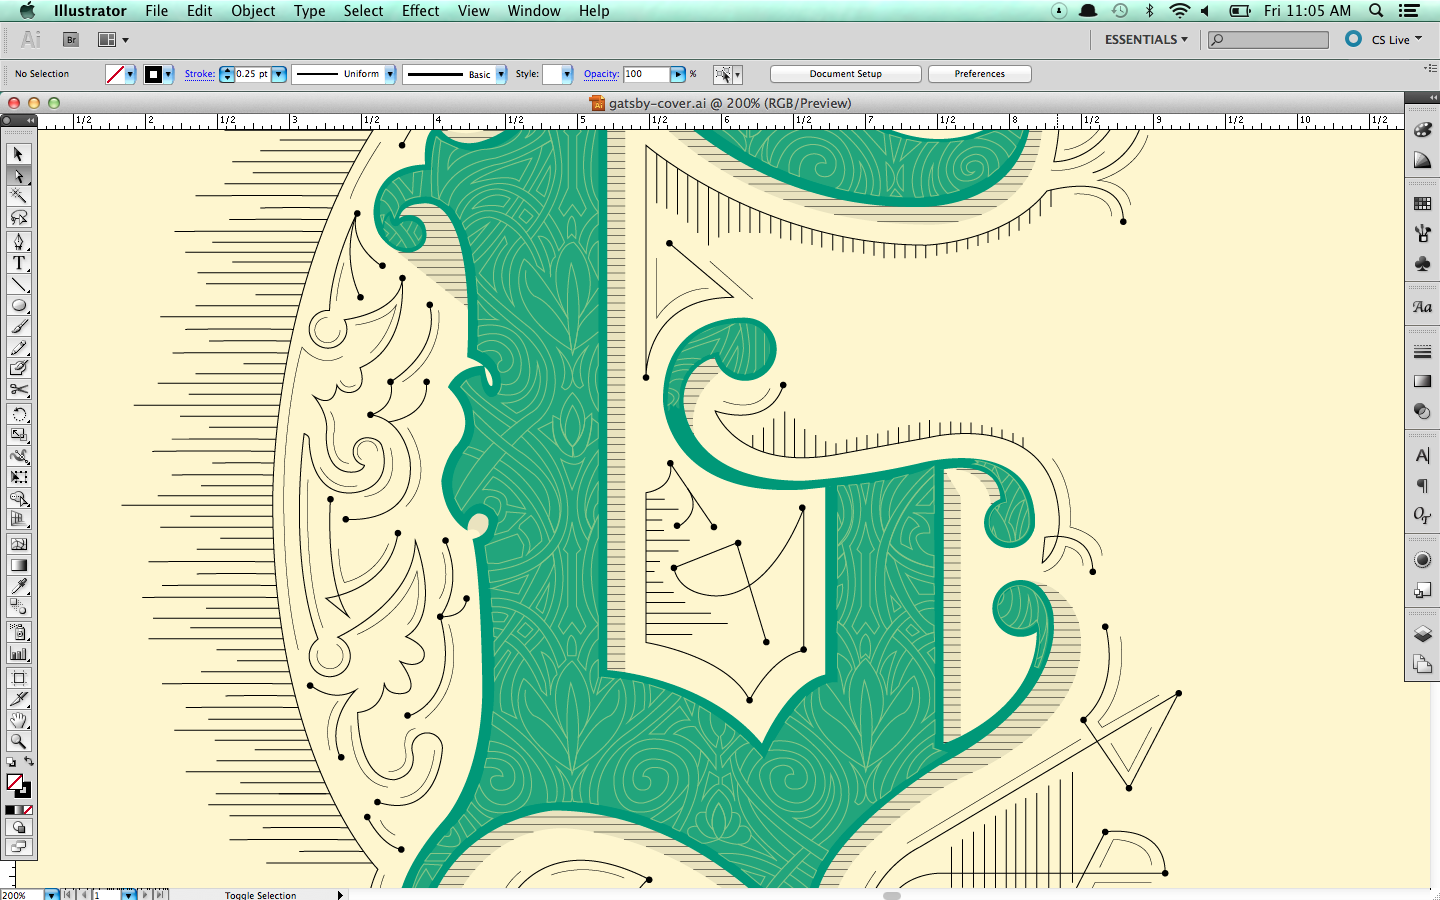Click the fill color swatch in toolbox
The height and width of the screenshot is (900, 1440).
click(14, 782)
